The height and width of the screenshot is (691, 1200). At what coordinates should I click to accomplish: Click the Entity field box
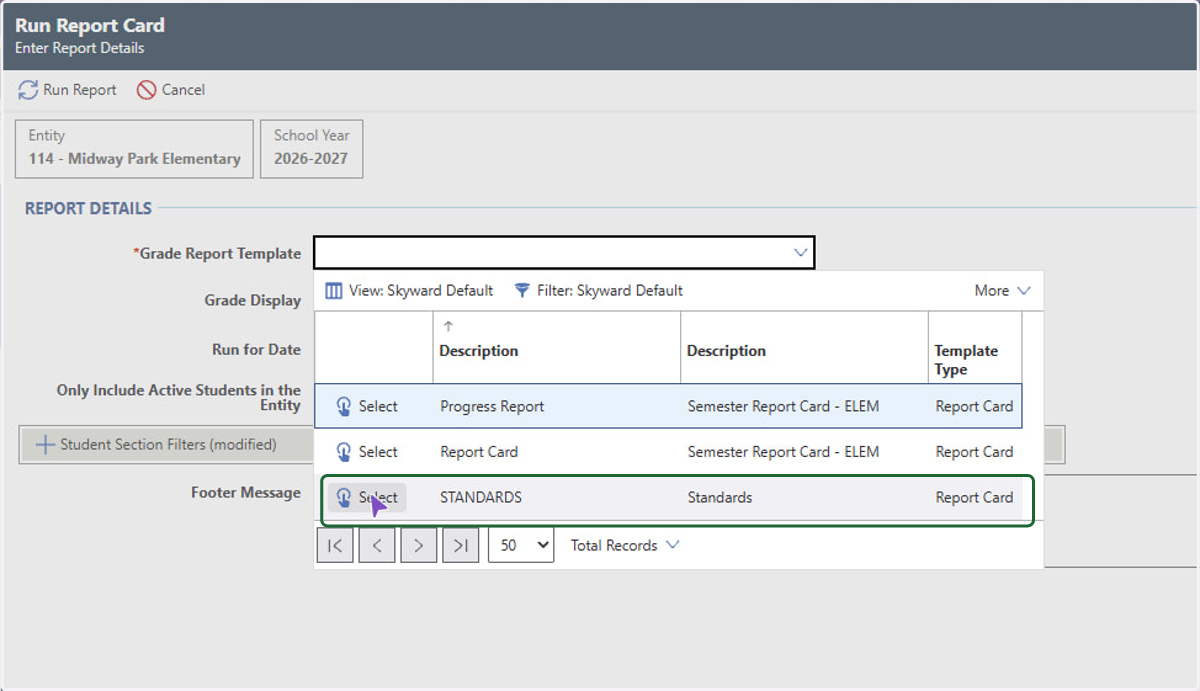point(134,149)
